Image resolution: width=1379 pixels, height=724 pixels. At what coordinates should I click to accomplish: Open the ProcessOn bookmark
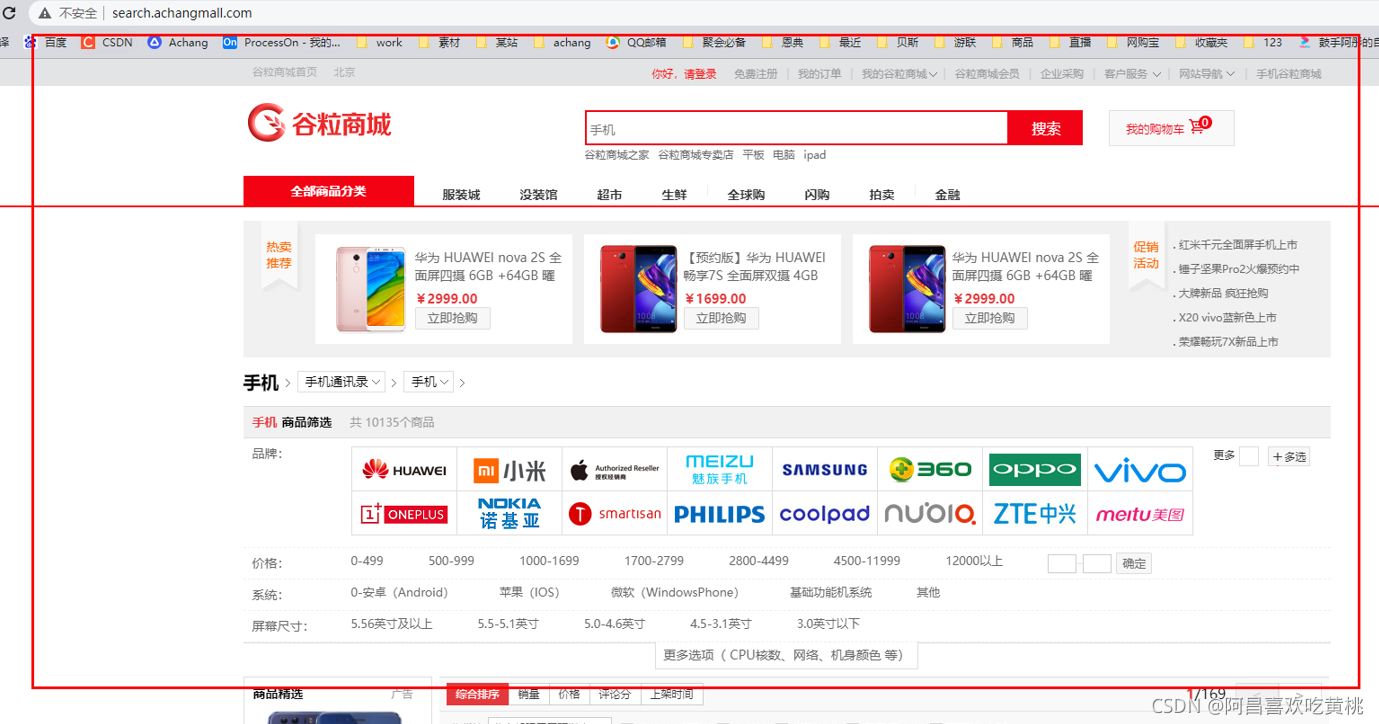(x=282, y=42)
